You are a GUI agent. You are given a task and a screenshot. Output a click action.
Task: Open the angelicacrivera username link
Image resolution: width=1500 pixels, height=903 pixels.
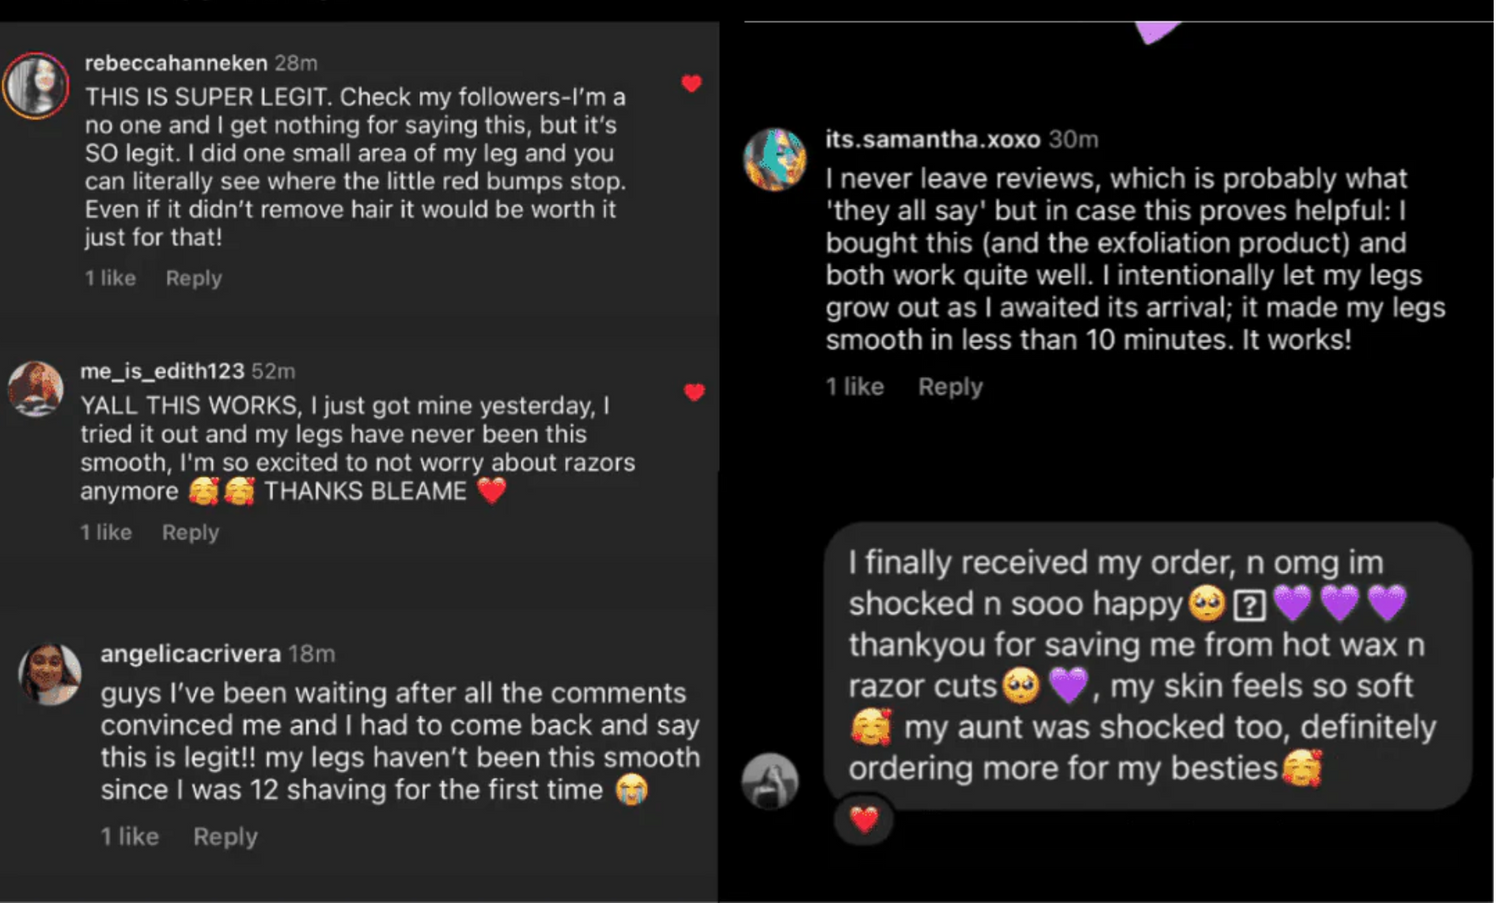coord(190,654)
